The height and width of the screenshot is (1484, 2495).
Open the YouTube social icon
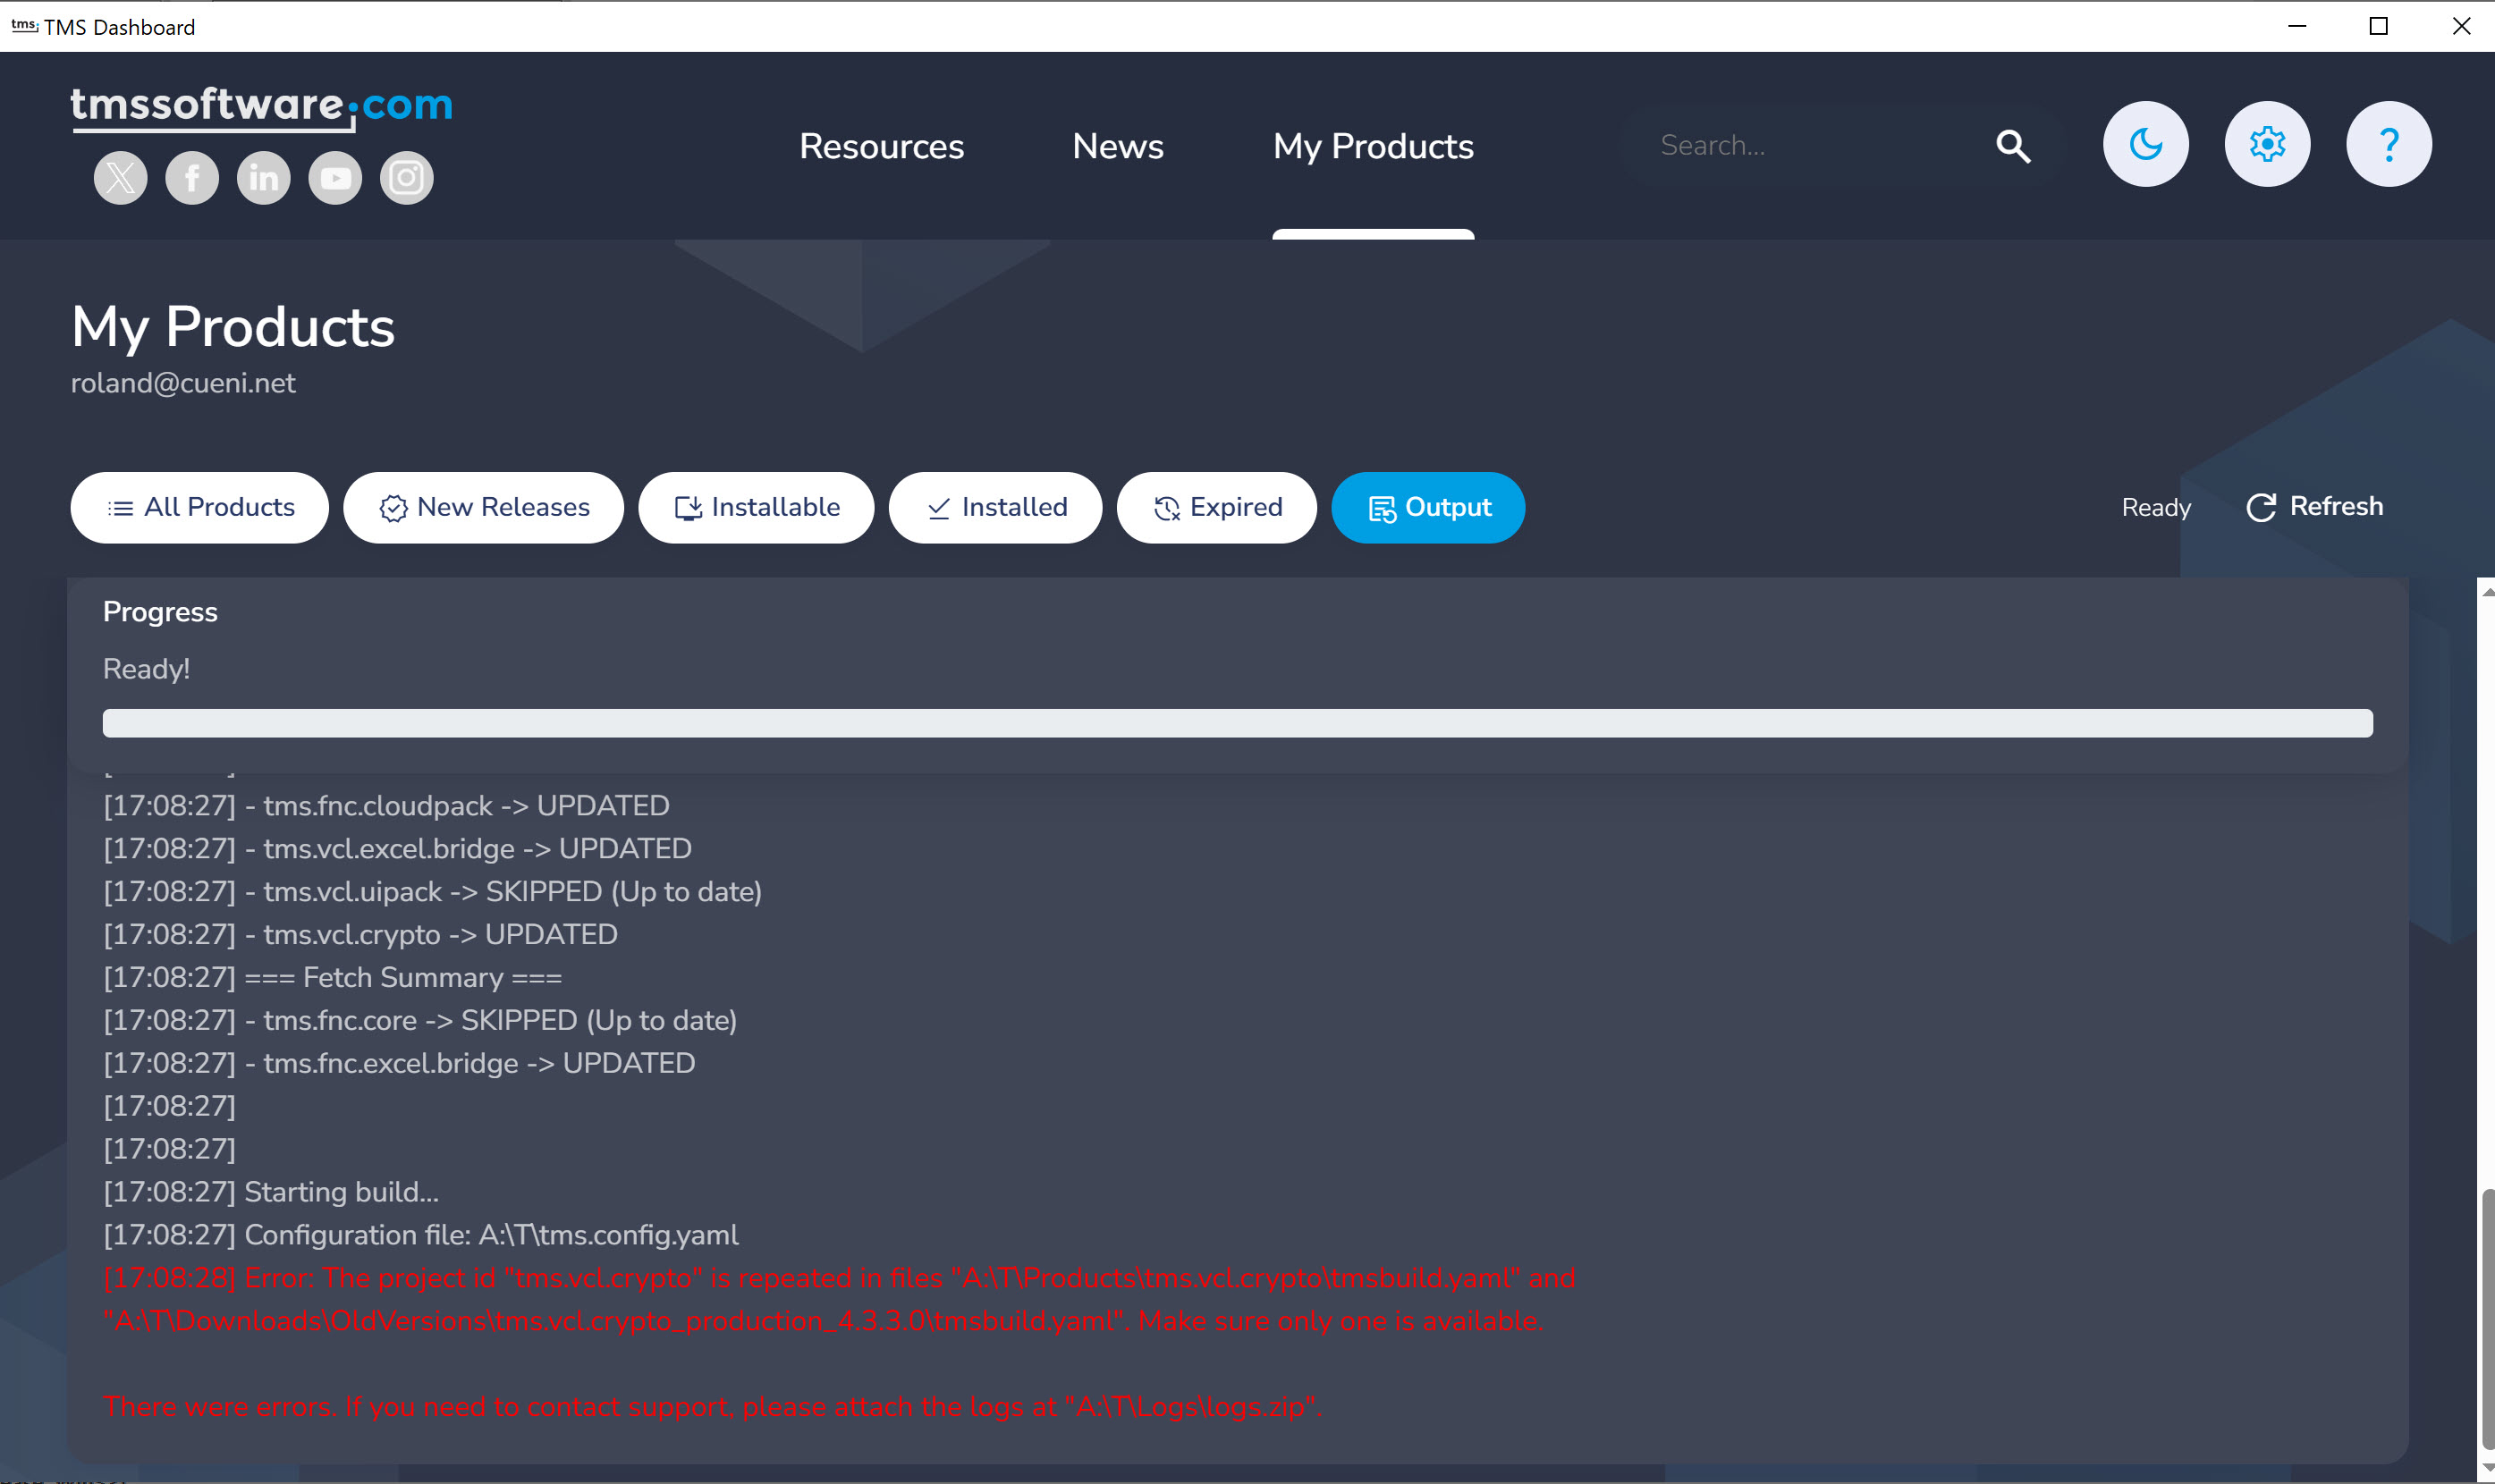(x=335, y=178)
